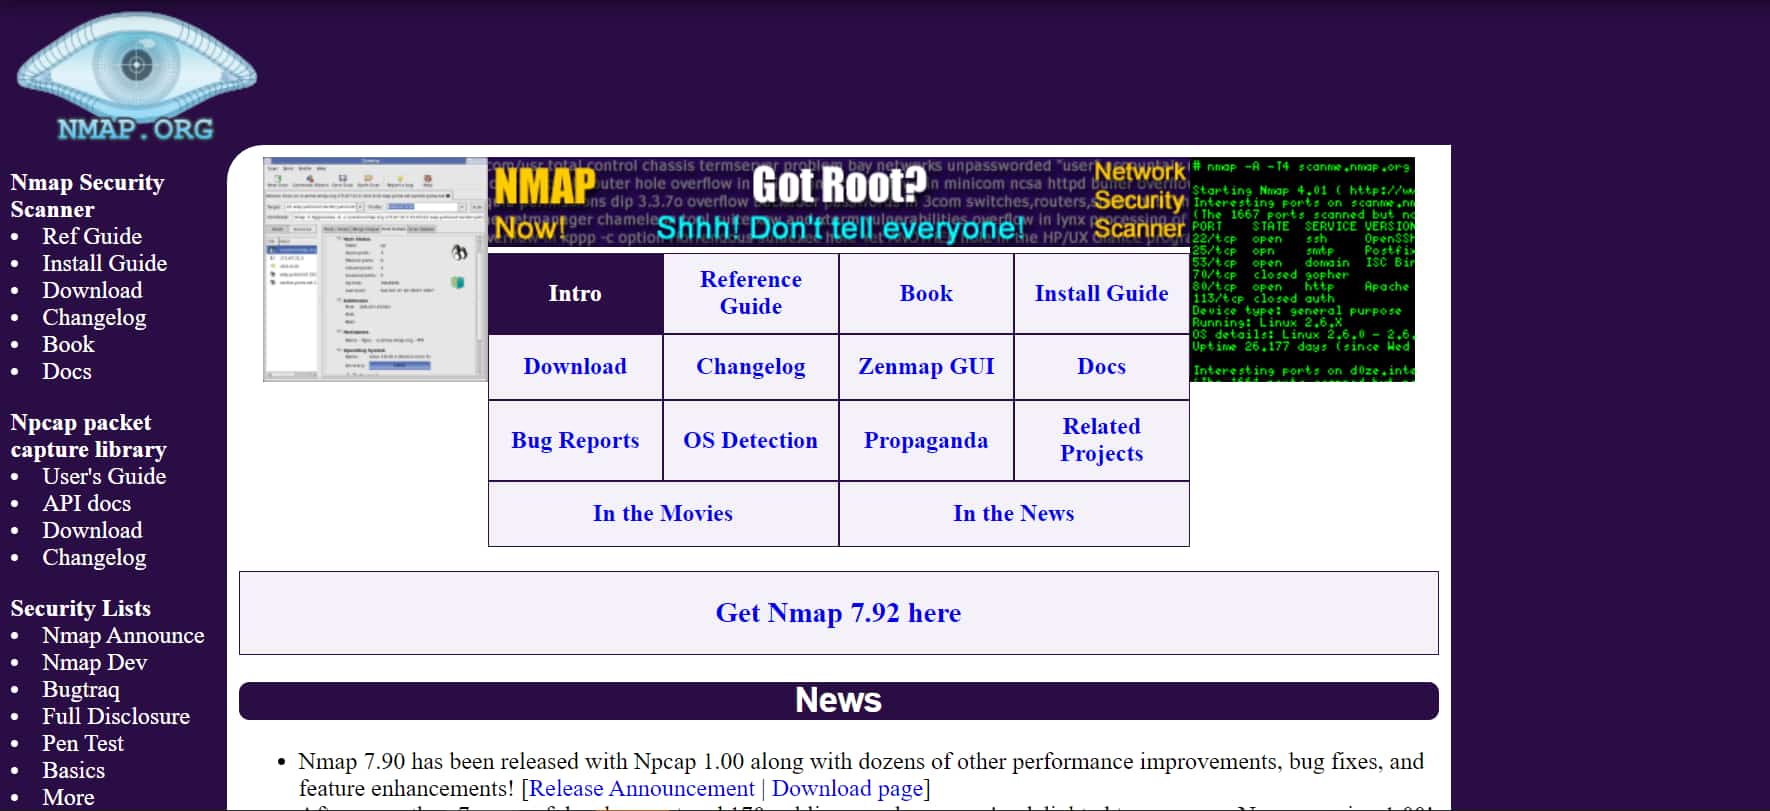The height and width of the screenshot is (811, 1770).
Task: Open Docs in the navigation grid
Action: (1101, 367)
